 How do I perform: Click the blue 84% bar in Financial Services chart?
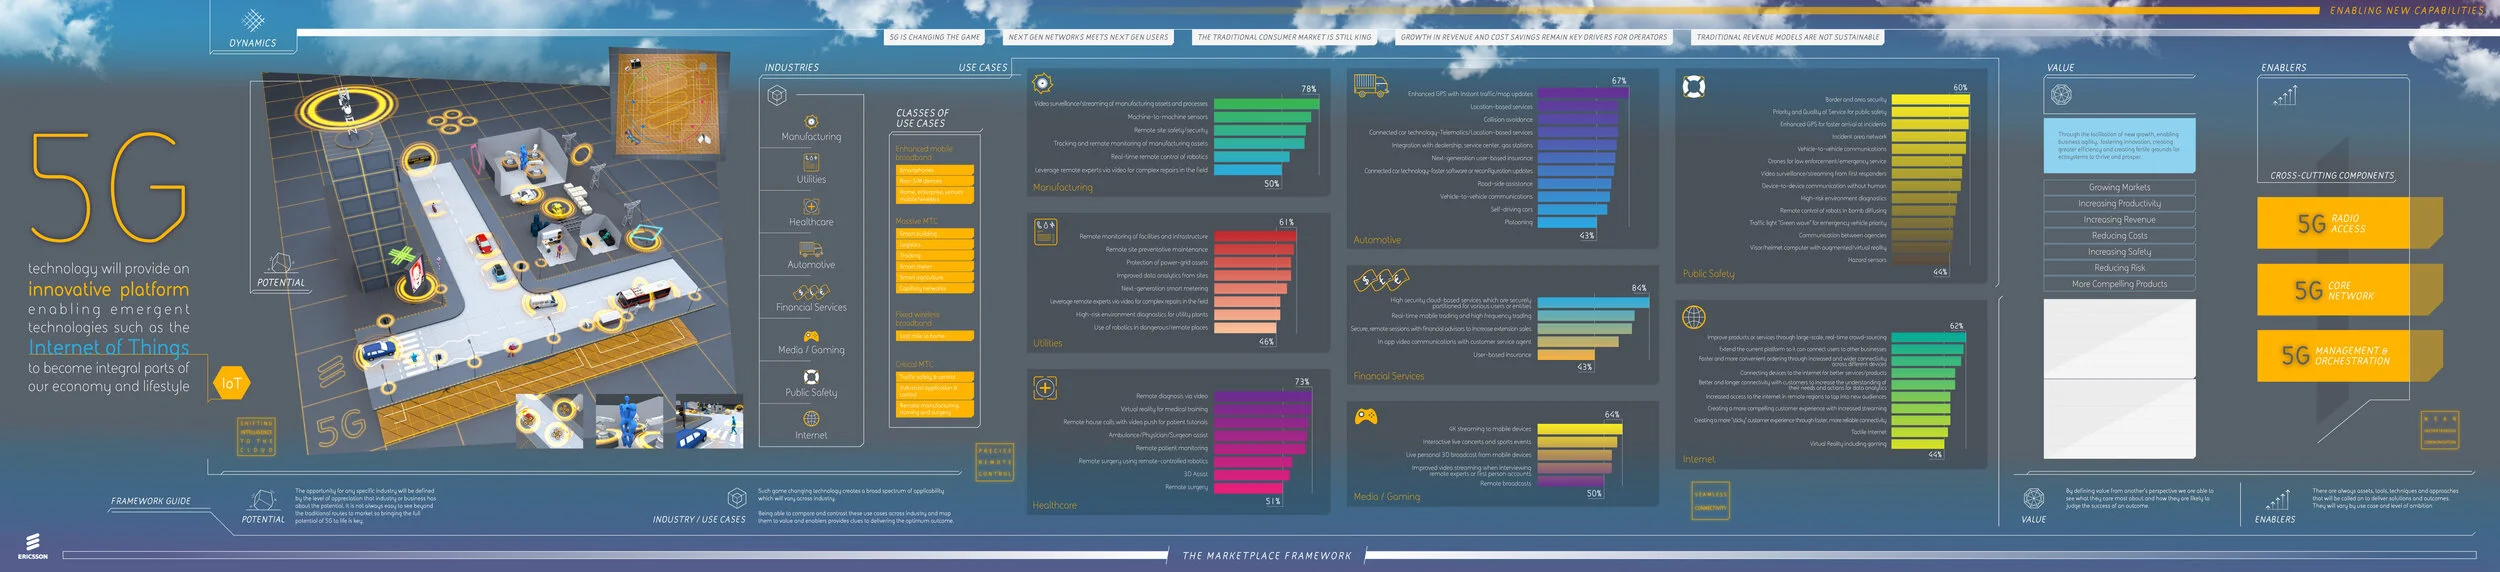tap(1593, 301)
